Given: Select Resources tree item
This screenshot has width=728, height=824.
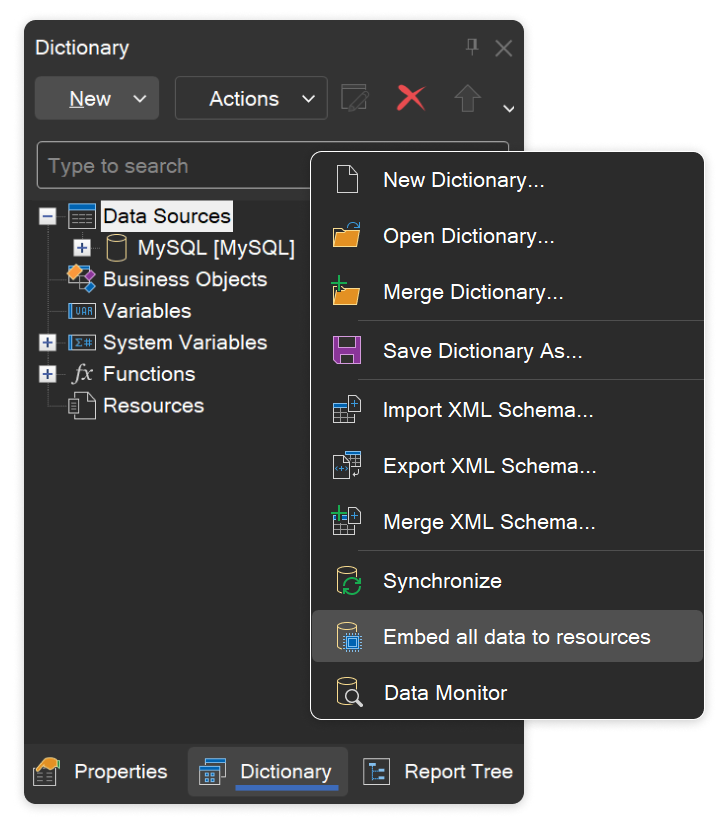Looking at the screenshot, I should (x=153, y=406).
